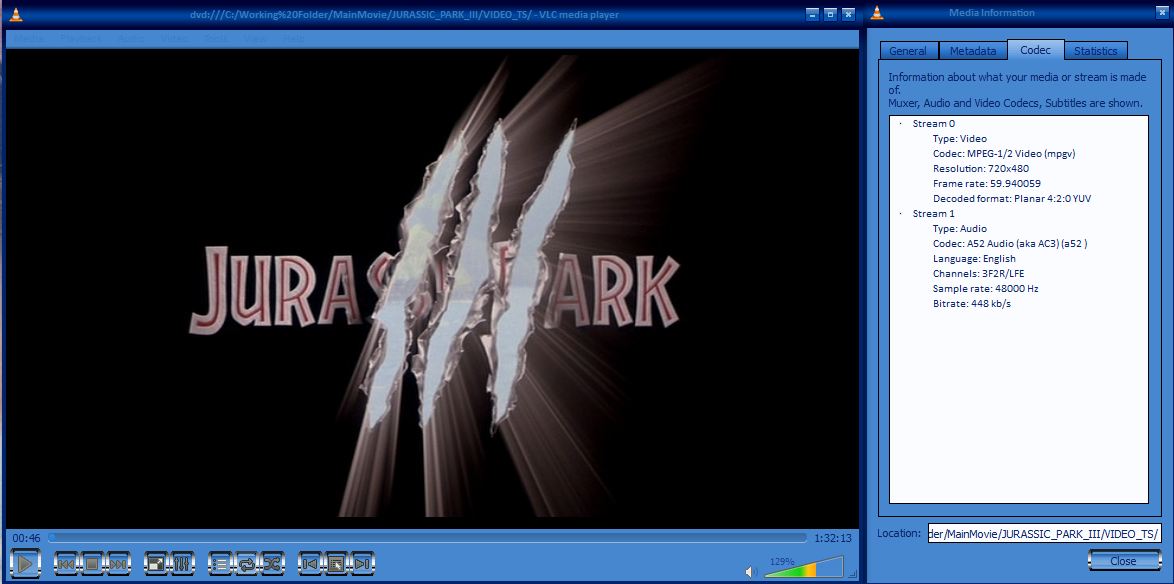
Task: Toggle random shuffle playback
Action: tap(272, 564)
